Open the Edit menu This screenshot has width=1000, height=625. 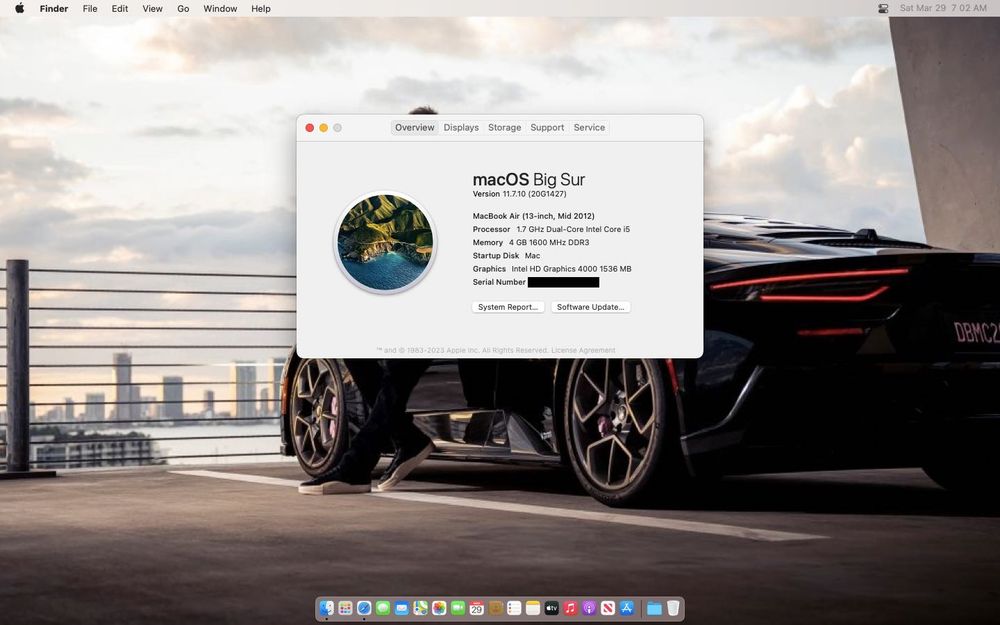tap(120, 8)
